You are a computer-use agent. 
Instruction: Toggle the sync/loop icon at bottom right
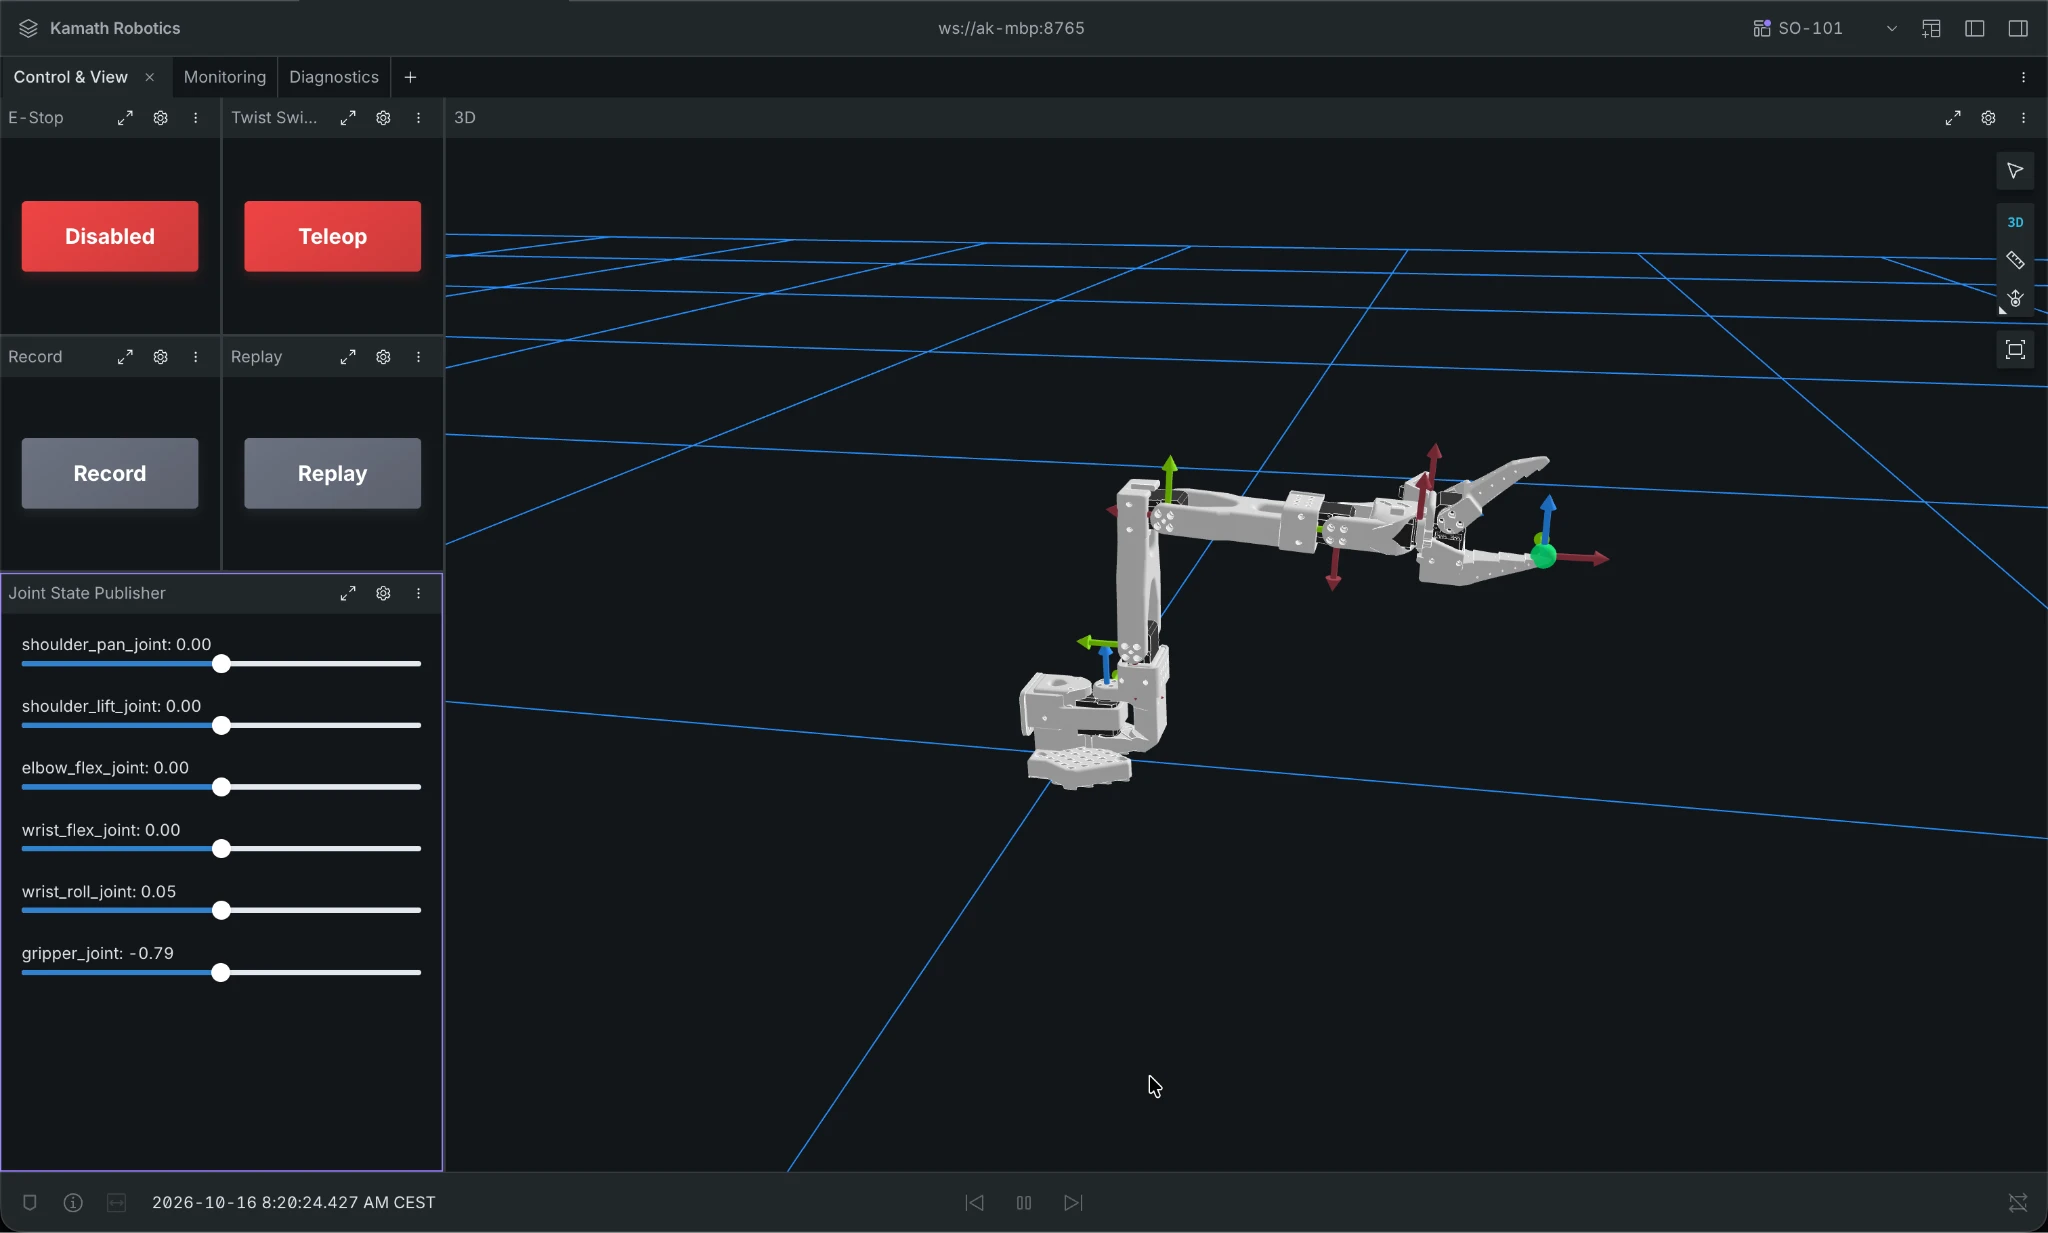coord(2018,1203)
